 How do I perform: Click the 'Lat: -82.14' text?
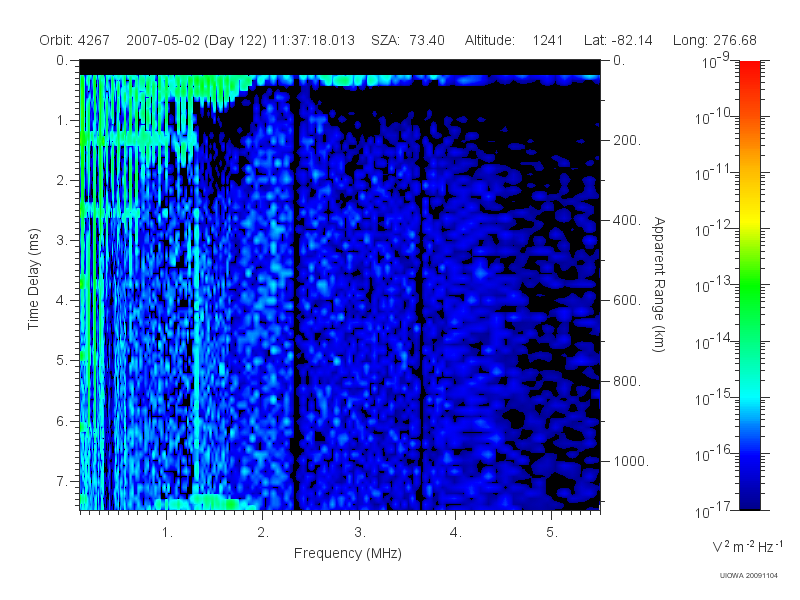(x=618, y=40)
